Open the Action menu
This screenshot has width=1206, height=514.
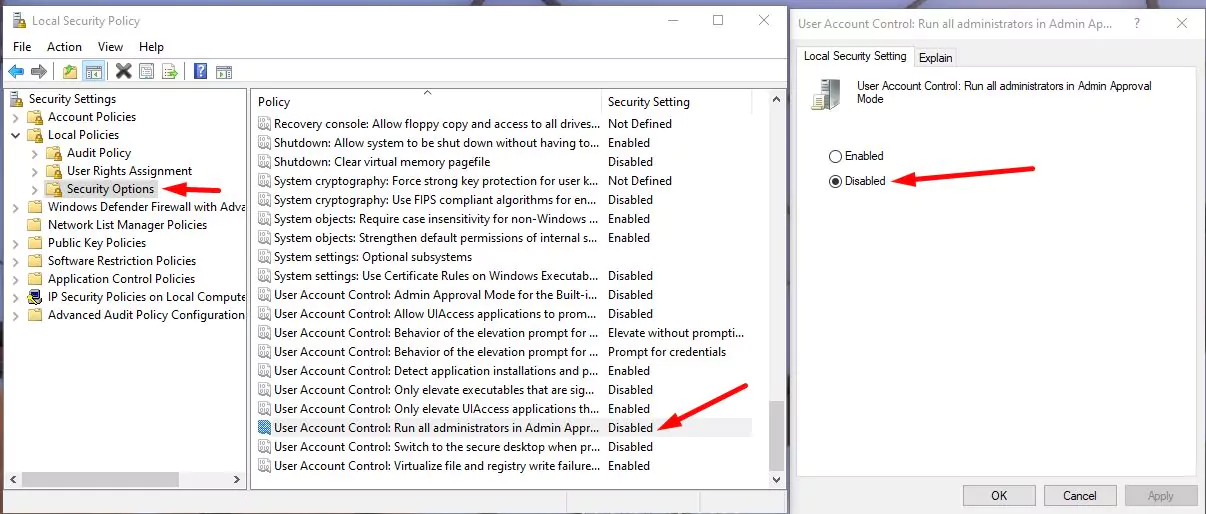[x=64, y=47]
